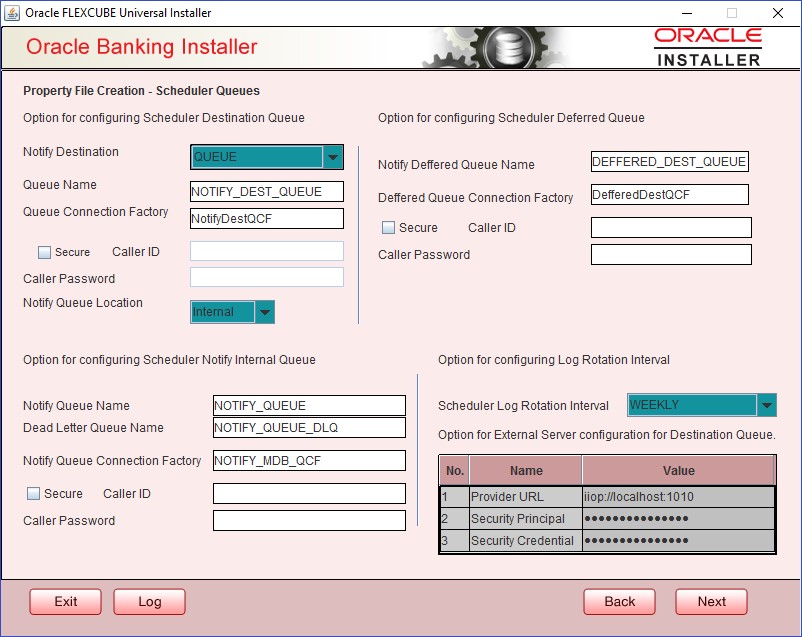
Task: Click the No. column header
Action: pos(455,471)
